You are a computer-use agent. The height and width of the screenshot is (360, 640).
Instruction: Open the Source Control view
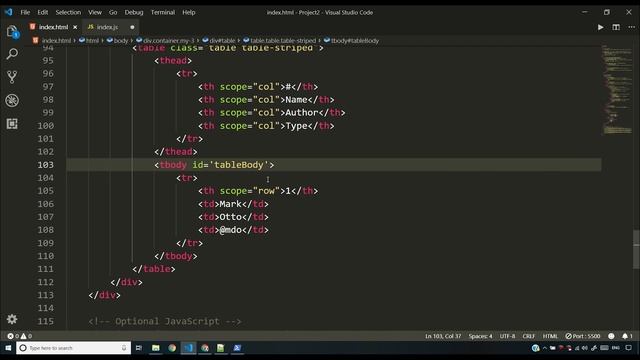tap(12, 77)
